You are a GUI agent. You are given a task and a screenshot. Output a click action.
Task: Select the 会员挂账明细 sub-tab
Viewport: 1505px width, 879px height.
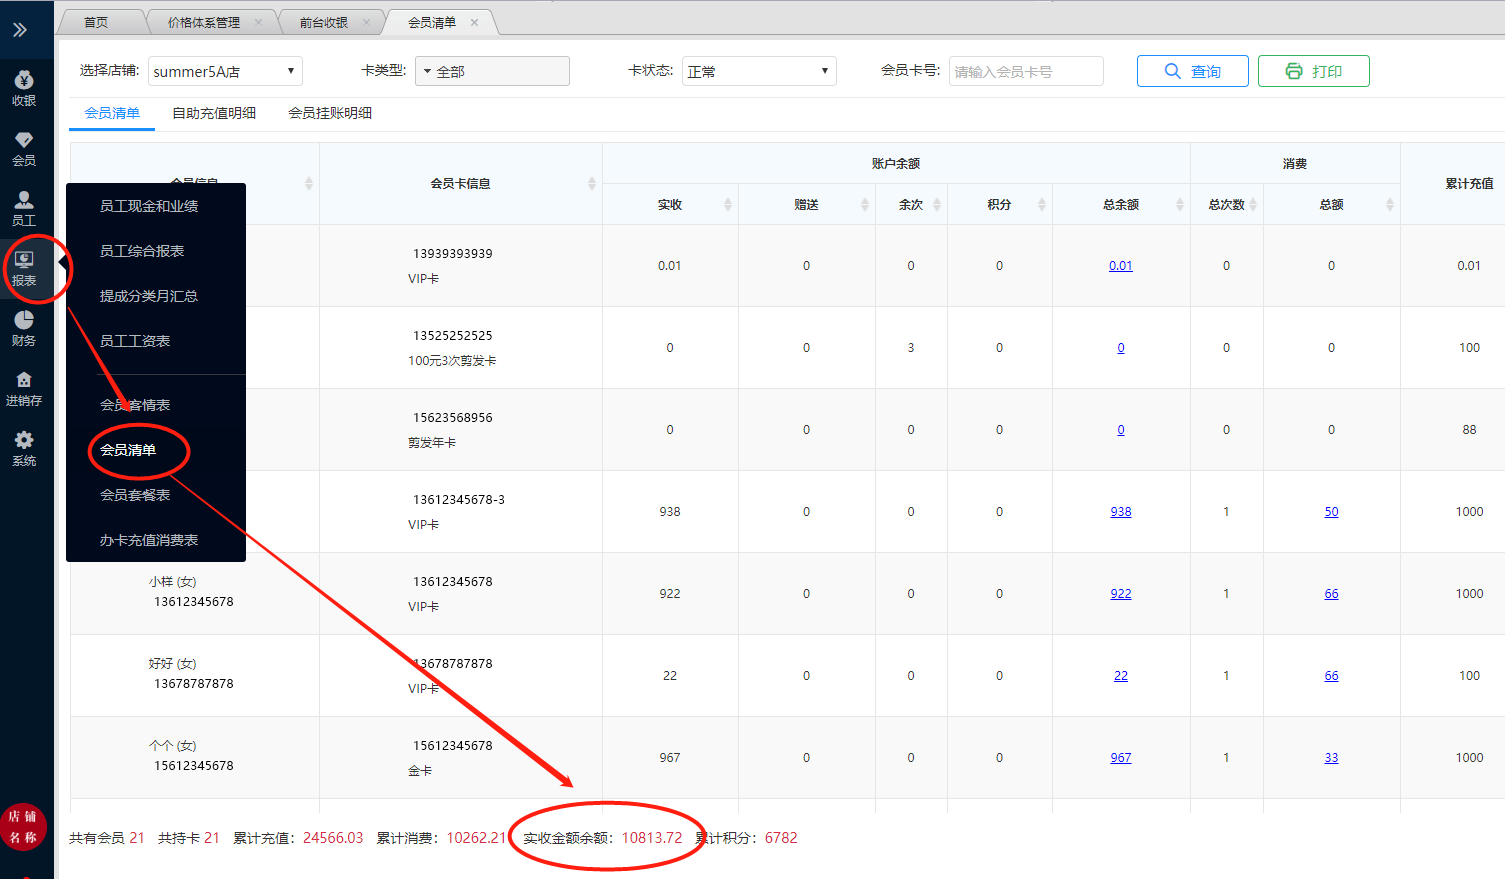(330, 113)
